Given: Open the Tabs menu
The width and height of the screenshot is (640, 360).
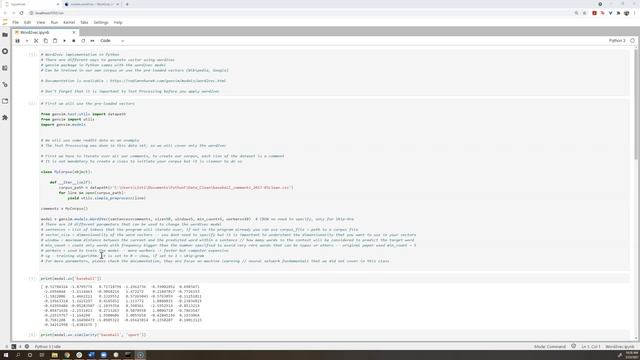Looking at the screenshot, I should pyautogui.click(x=84, y=22).
